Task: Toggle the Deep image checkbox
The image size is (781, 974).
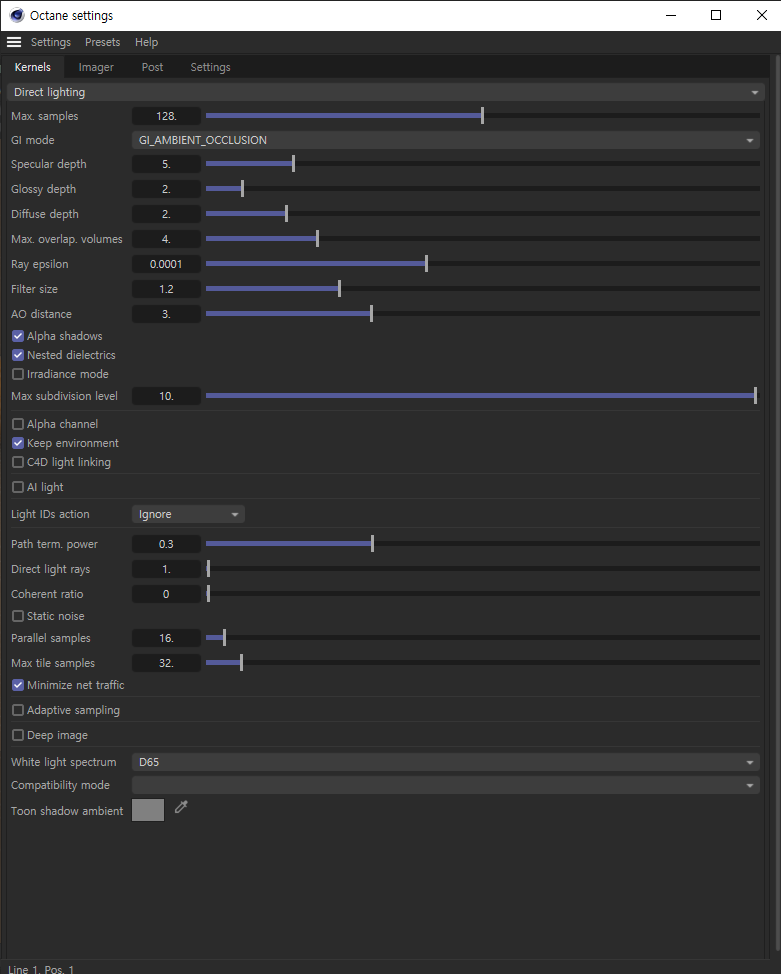Action: pos(18,735)
